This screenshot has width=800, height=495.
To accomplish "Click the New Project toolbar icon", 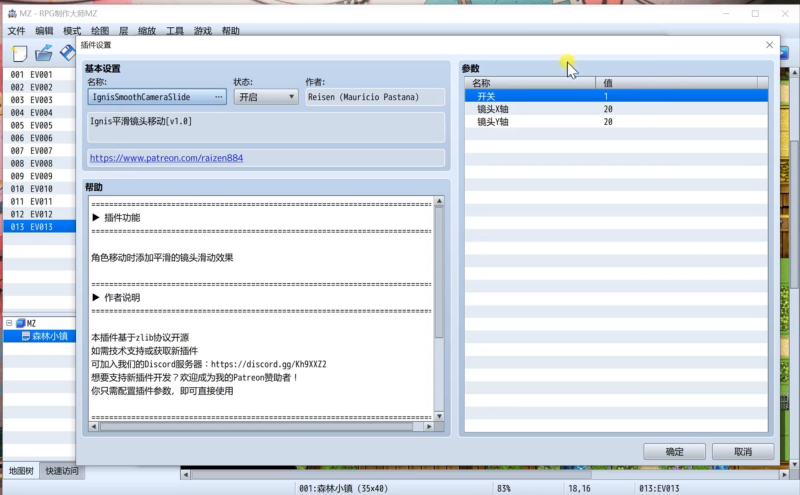I will pyautogui.click(x=19, y=53).
